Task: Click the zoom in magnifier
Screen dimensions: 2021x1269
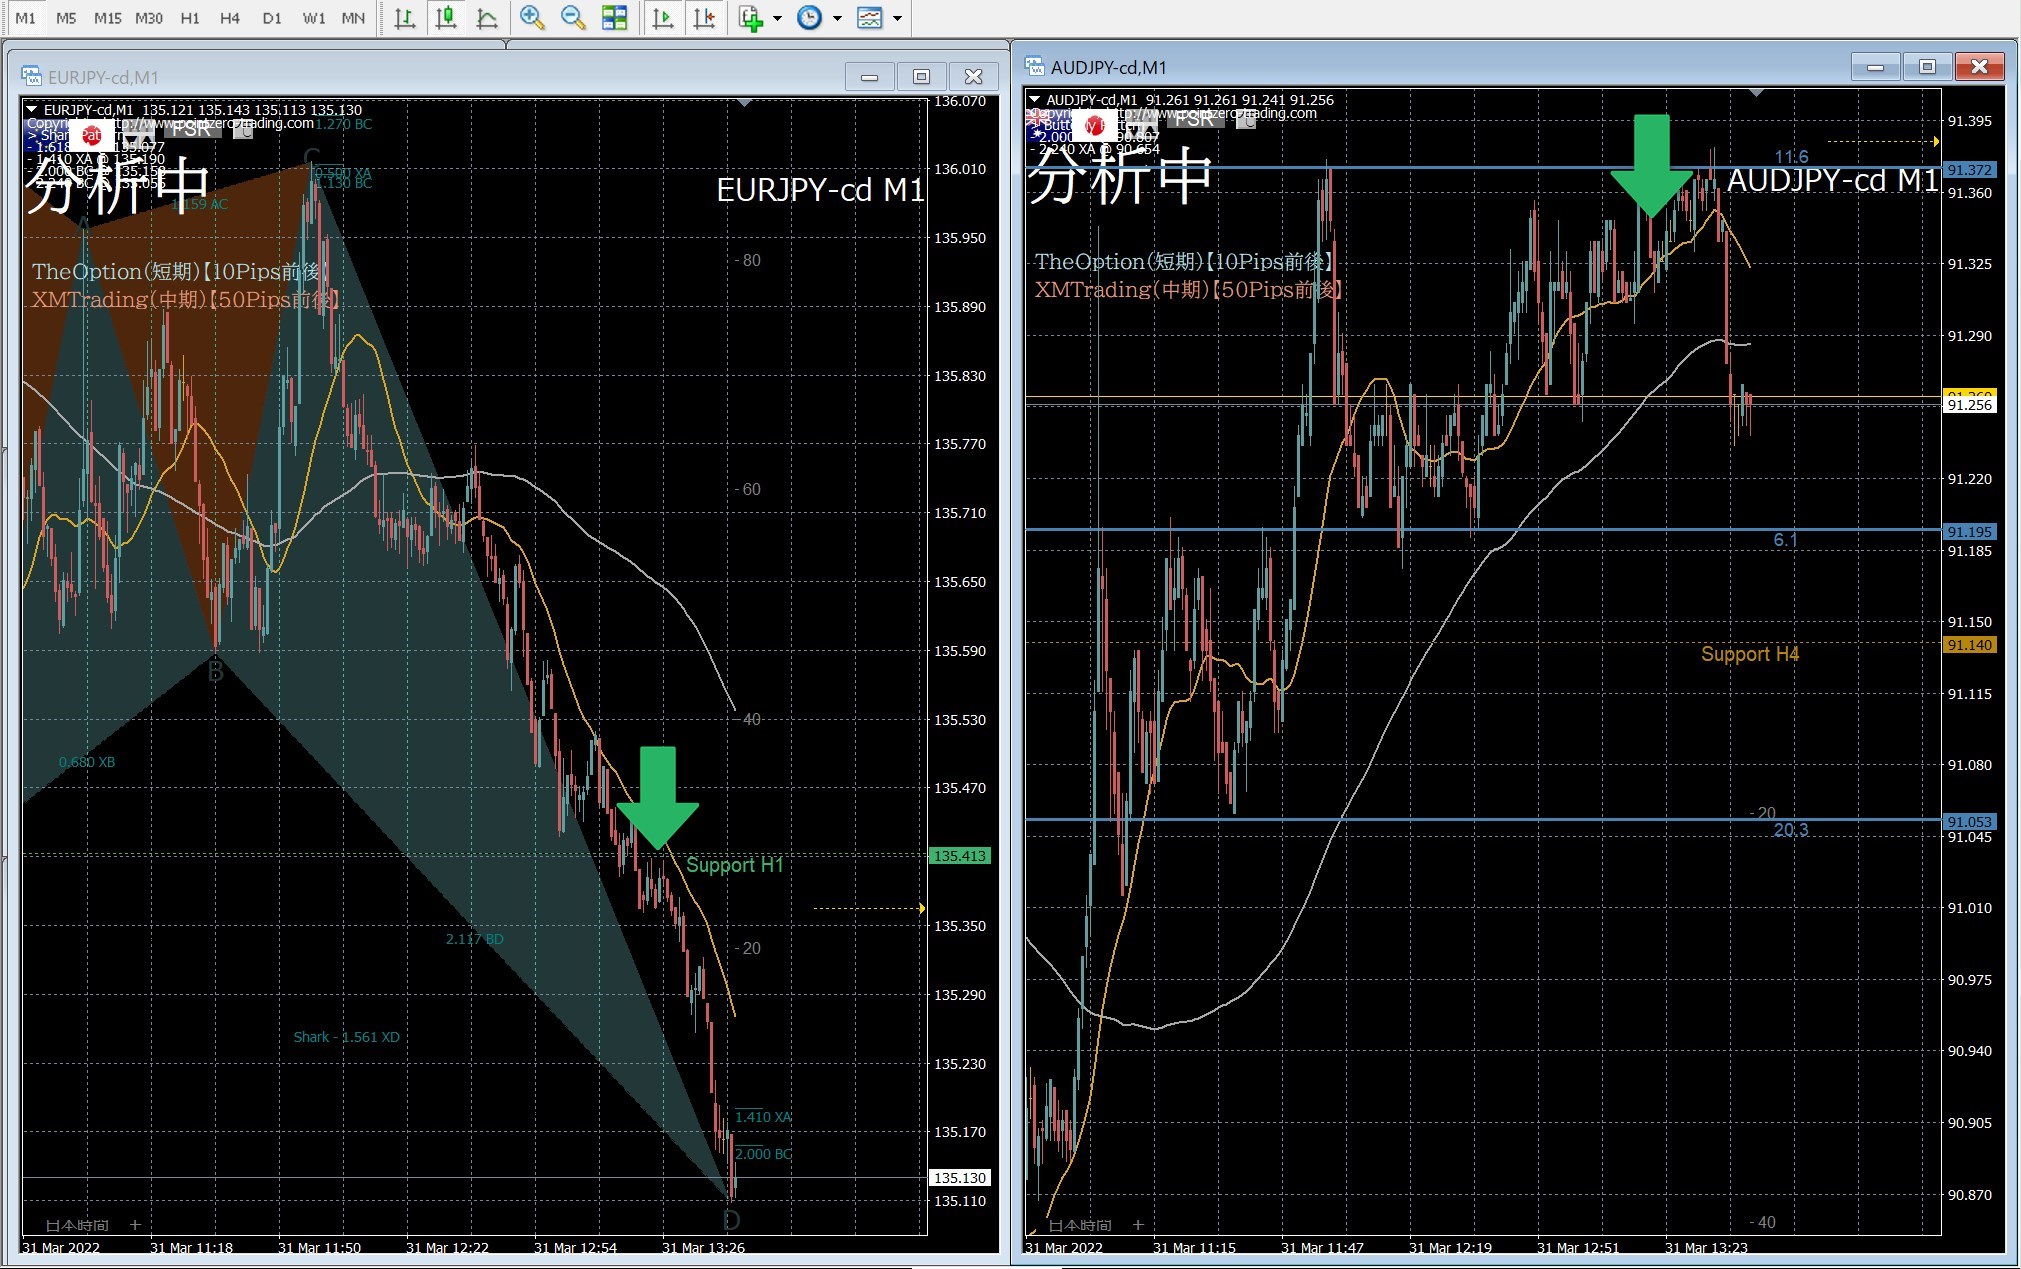Action: click(x=532, y=18)
